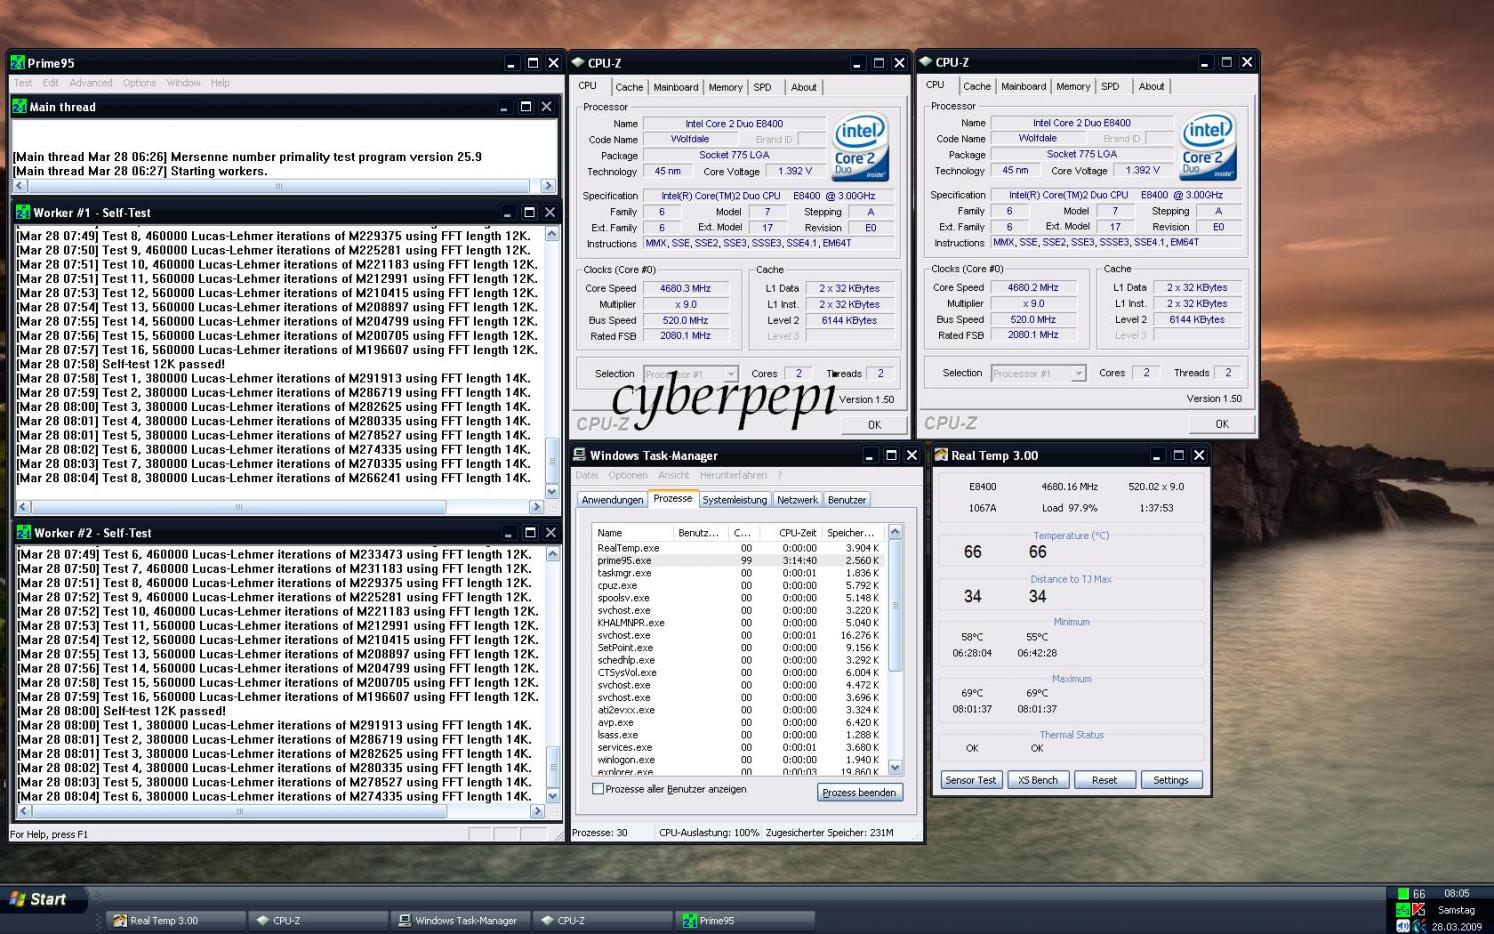
Task: Click Intel Core 2 Duo logo, right CPU-Z
Action: pos(1208,147)
